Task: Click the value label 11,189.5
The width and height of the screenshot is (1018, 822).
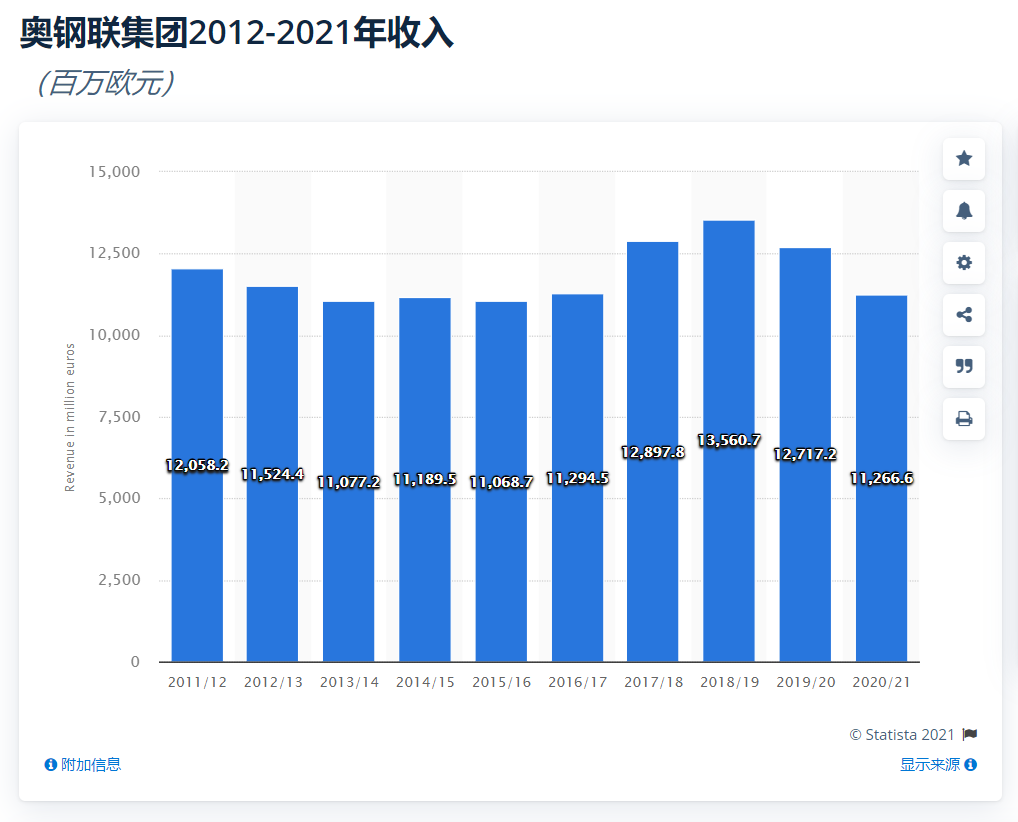Action: pos(425,480)
